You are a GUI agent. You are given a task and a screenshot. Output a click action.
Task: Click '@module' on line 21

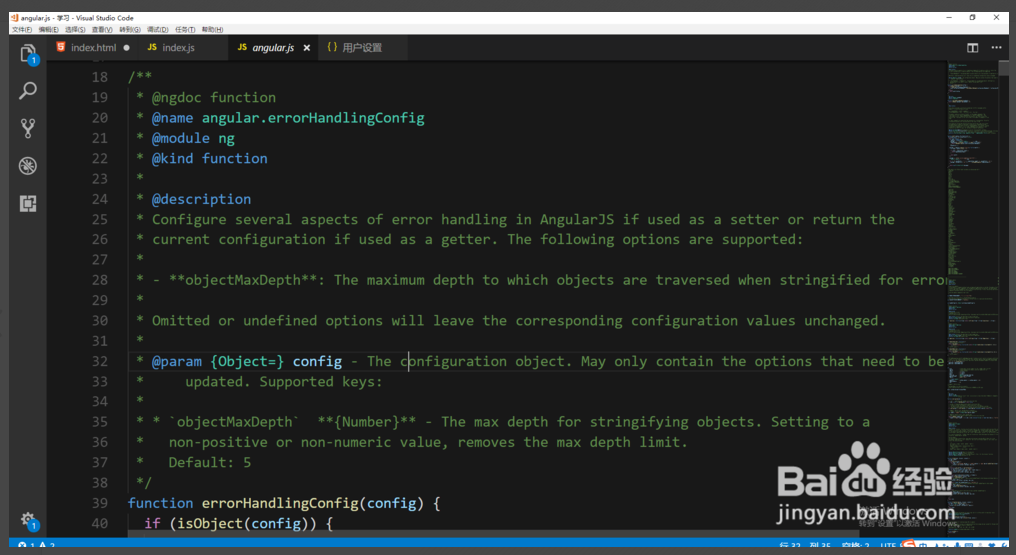[181, 138]
